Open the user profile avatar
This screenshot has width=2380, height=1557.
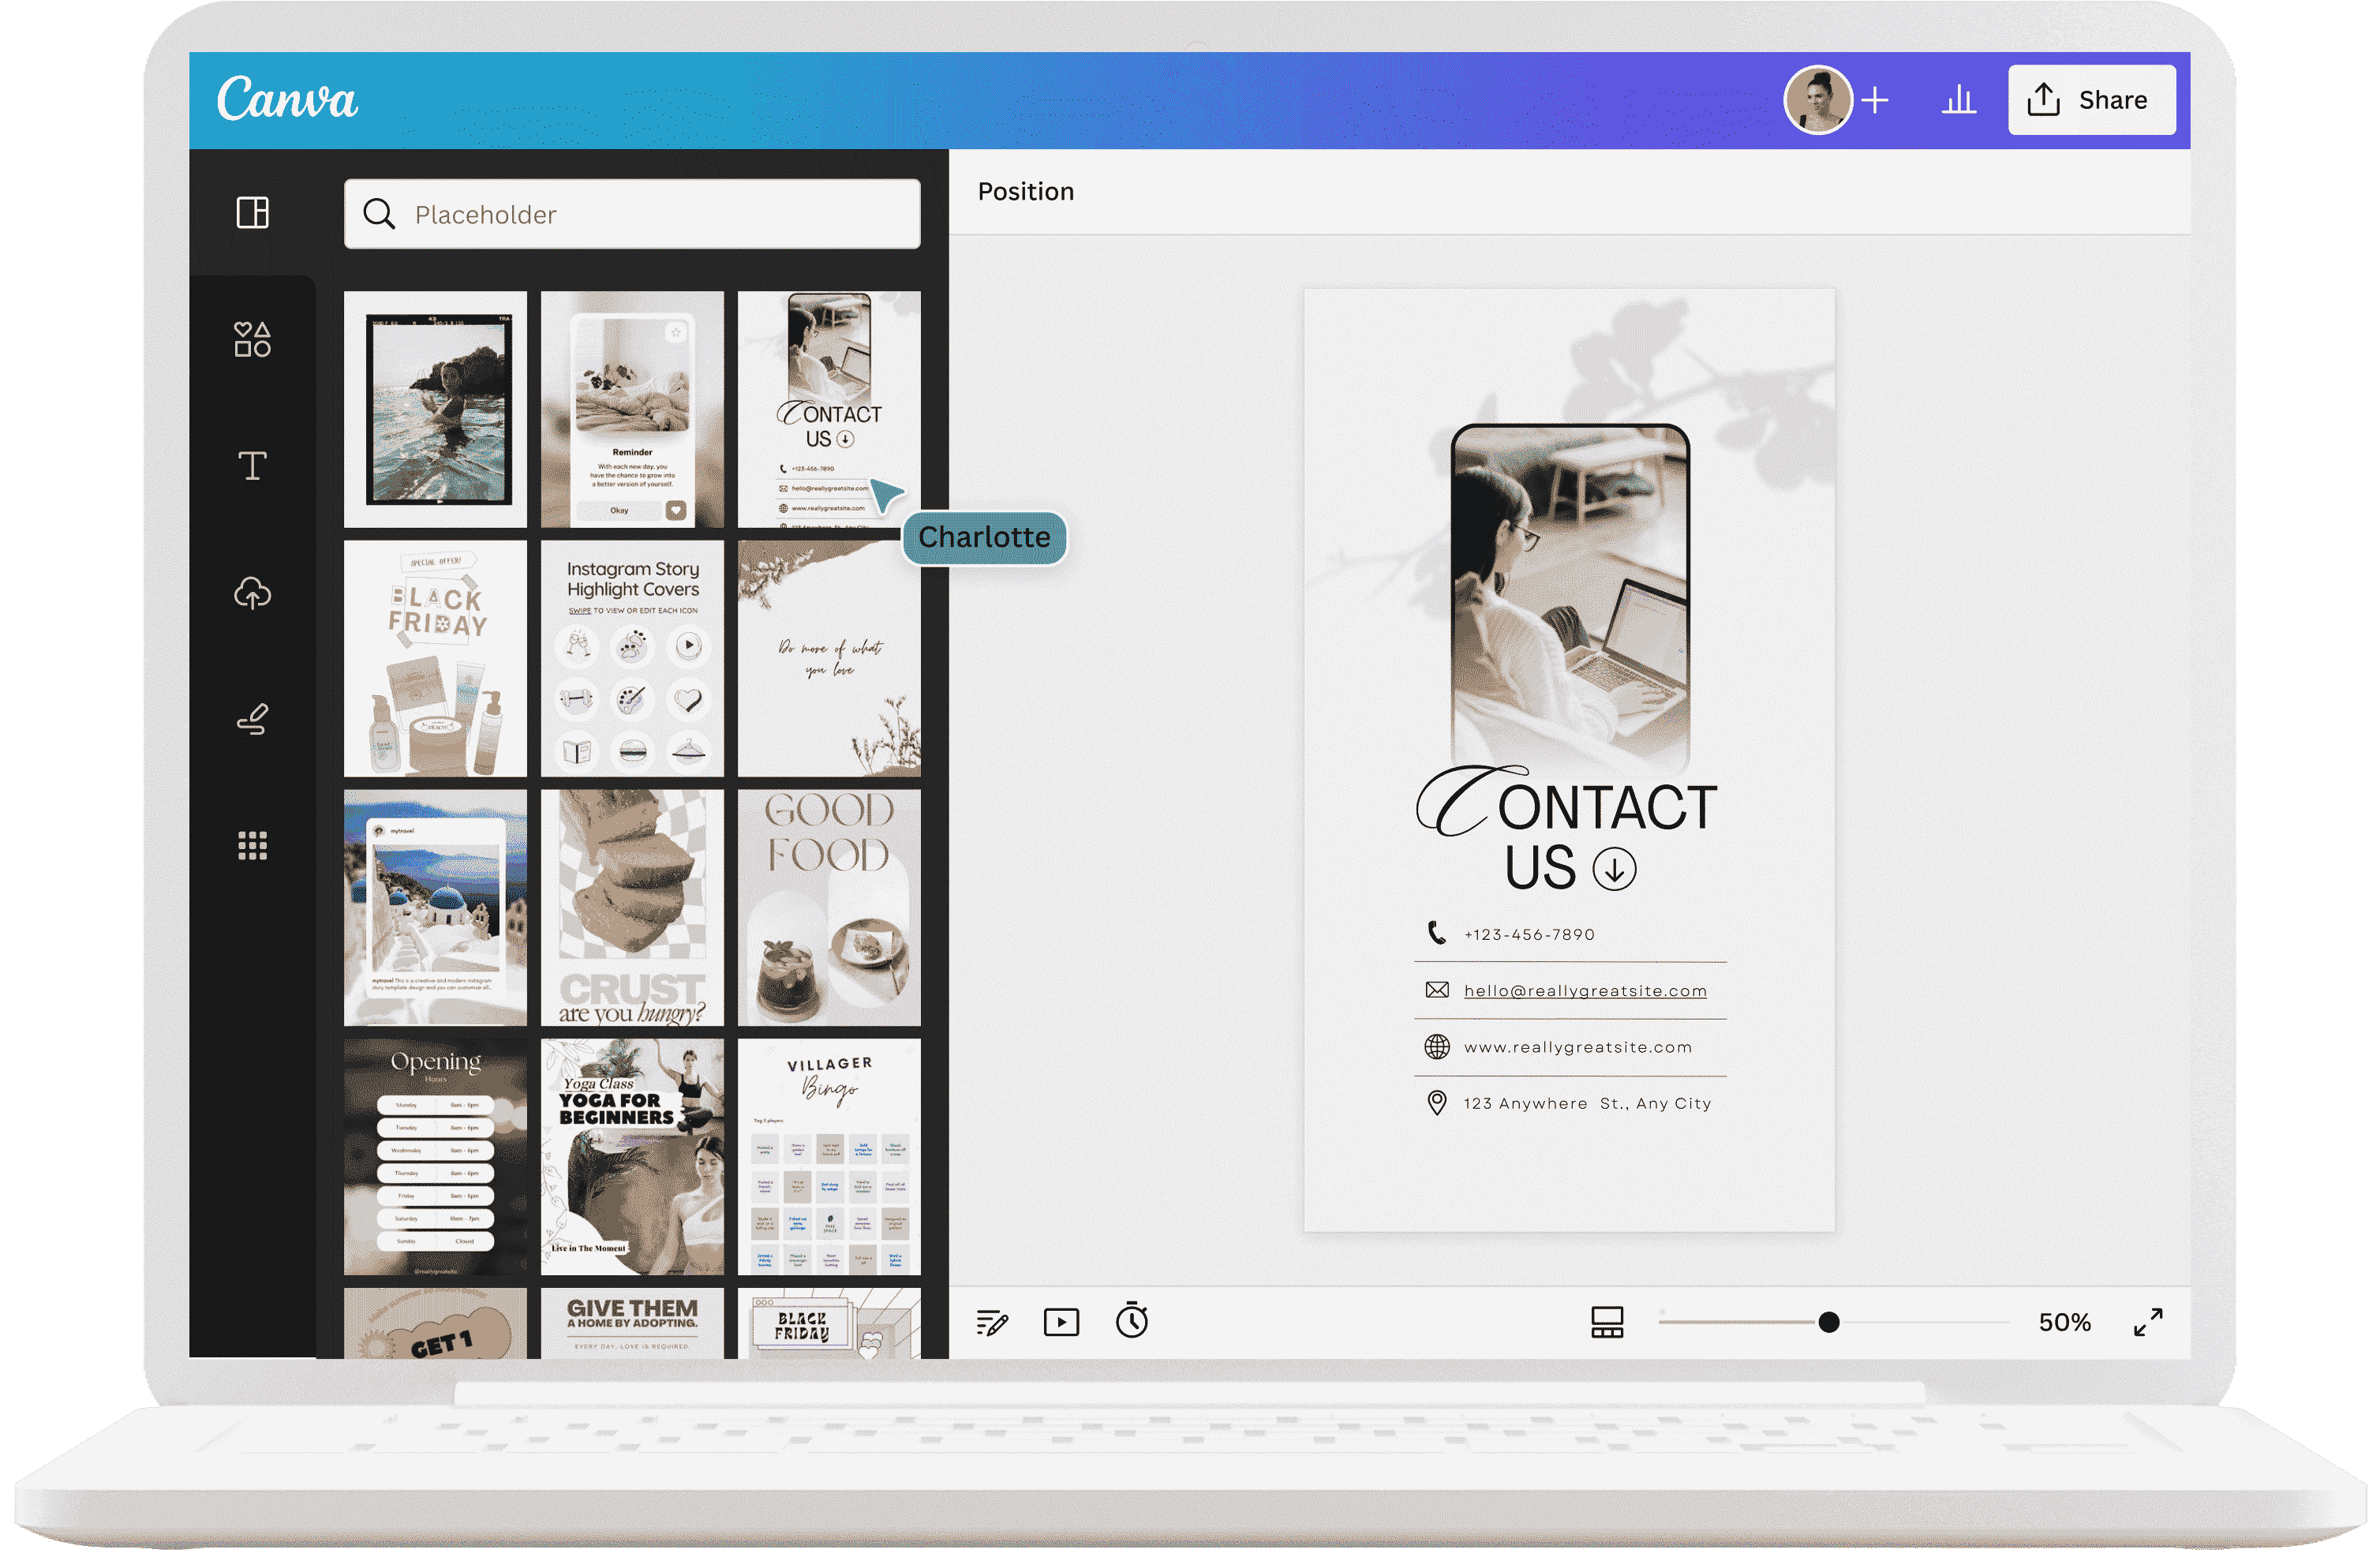tap(1817, 100)
